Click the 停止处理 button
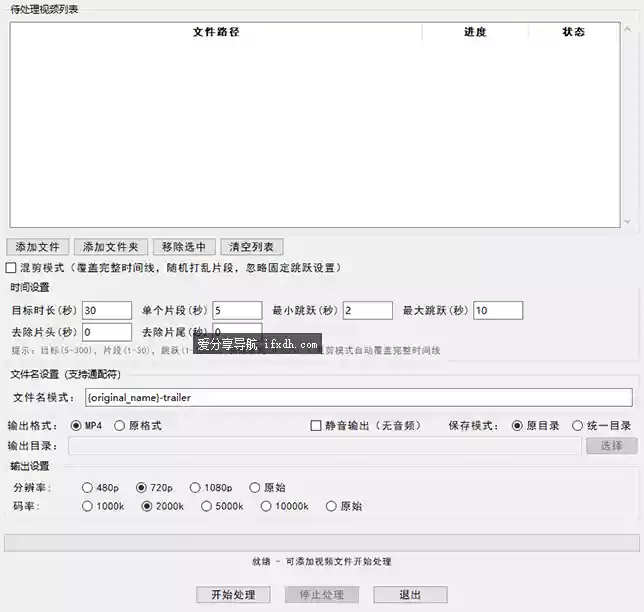Image resolution: width=644 pixels, height=612 pixels. (x=322, y=595)
